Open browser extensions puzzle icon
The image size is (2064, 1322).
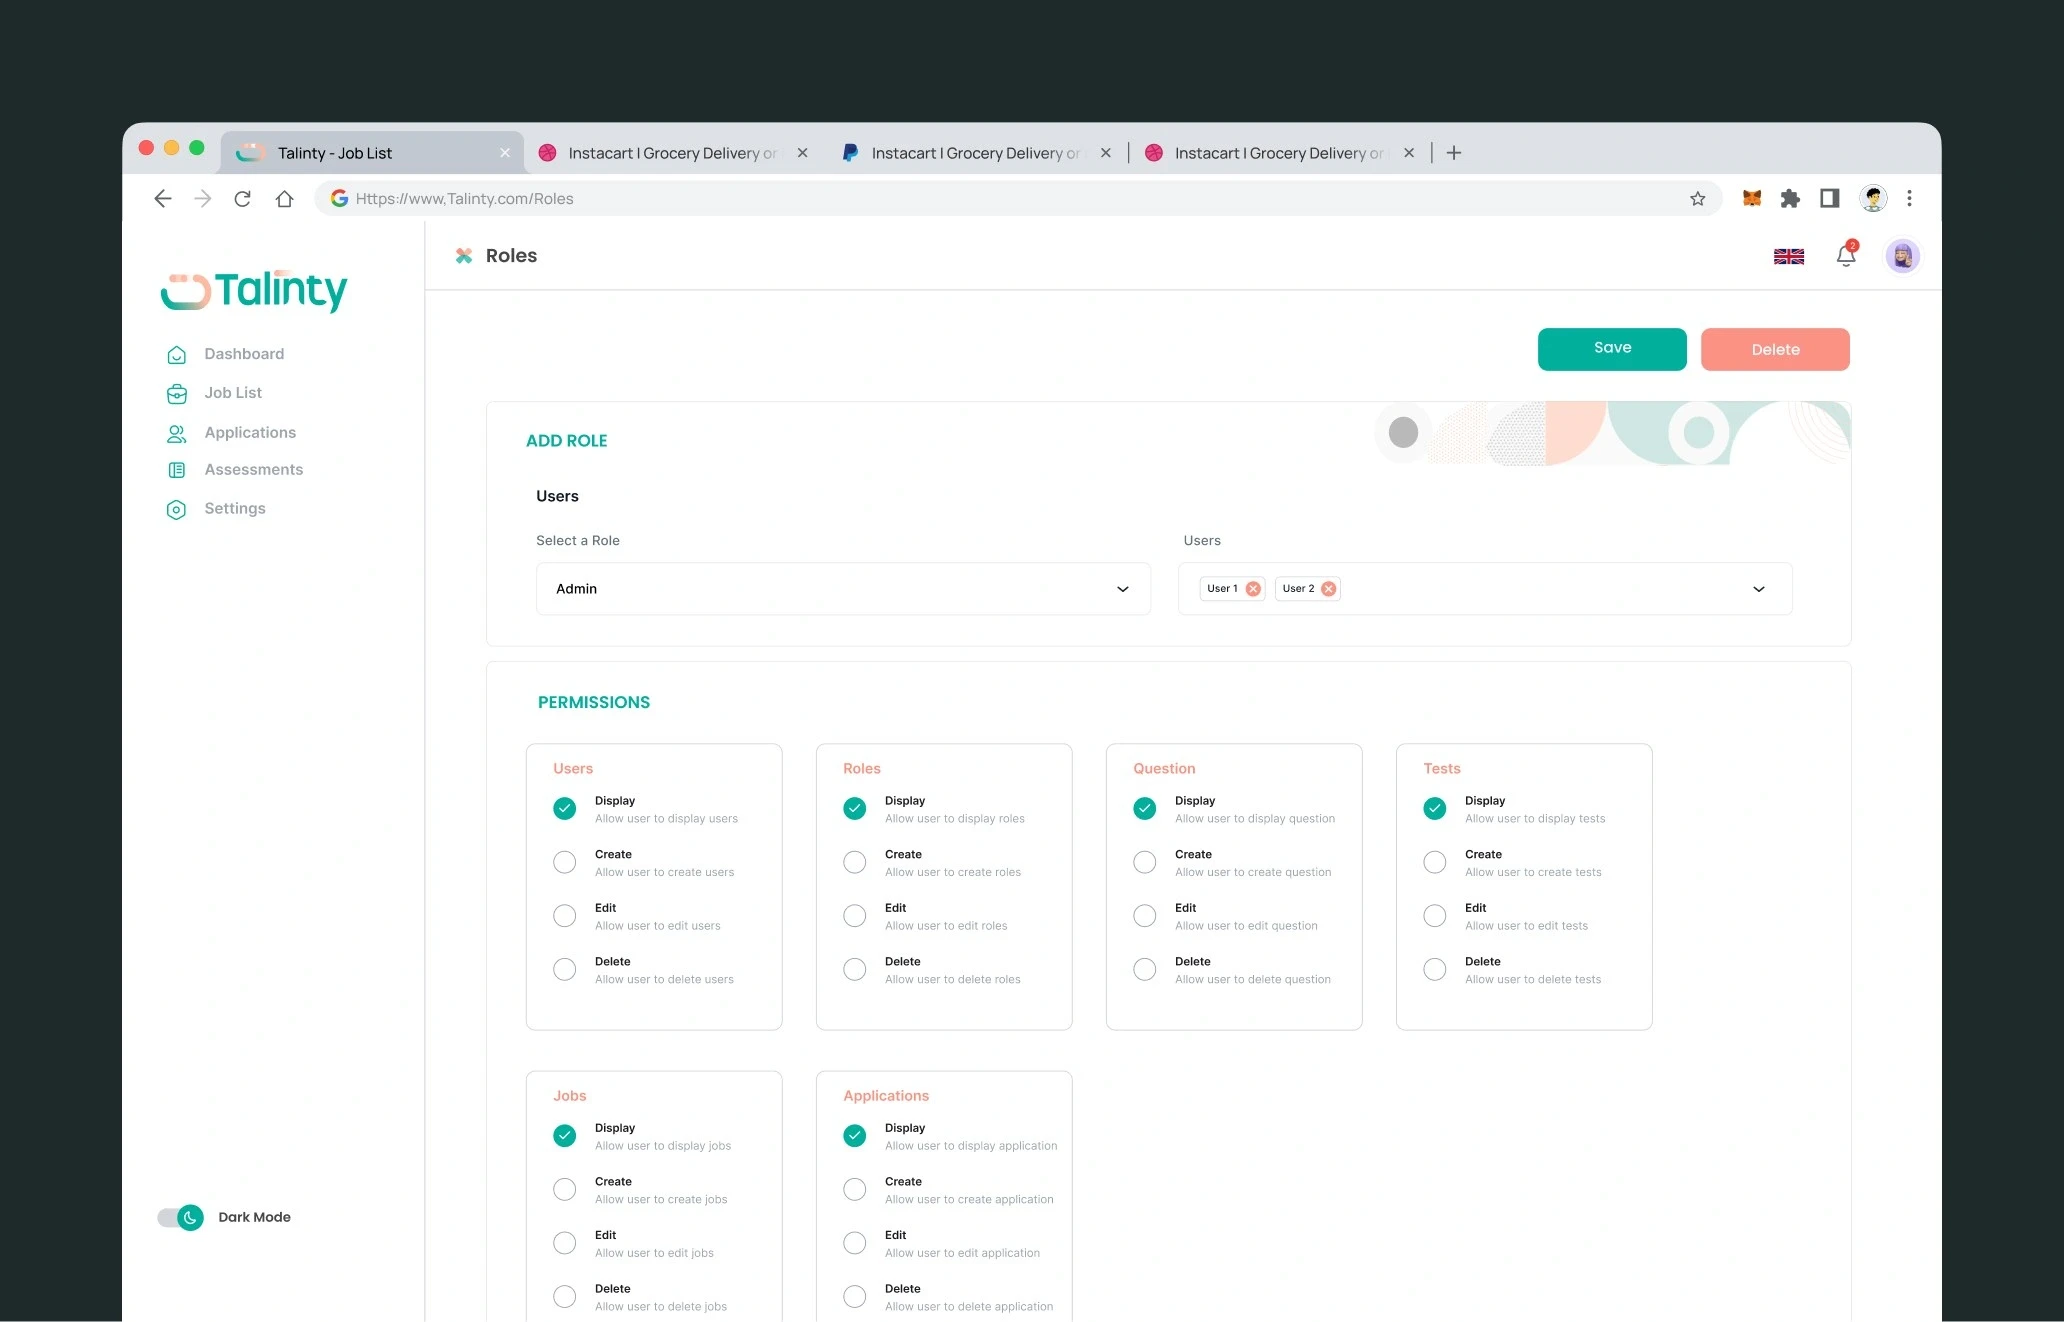[x=1790, y=198]
